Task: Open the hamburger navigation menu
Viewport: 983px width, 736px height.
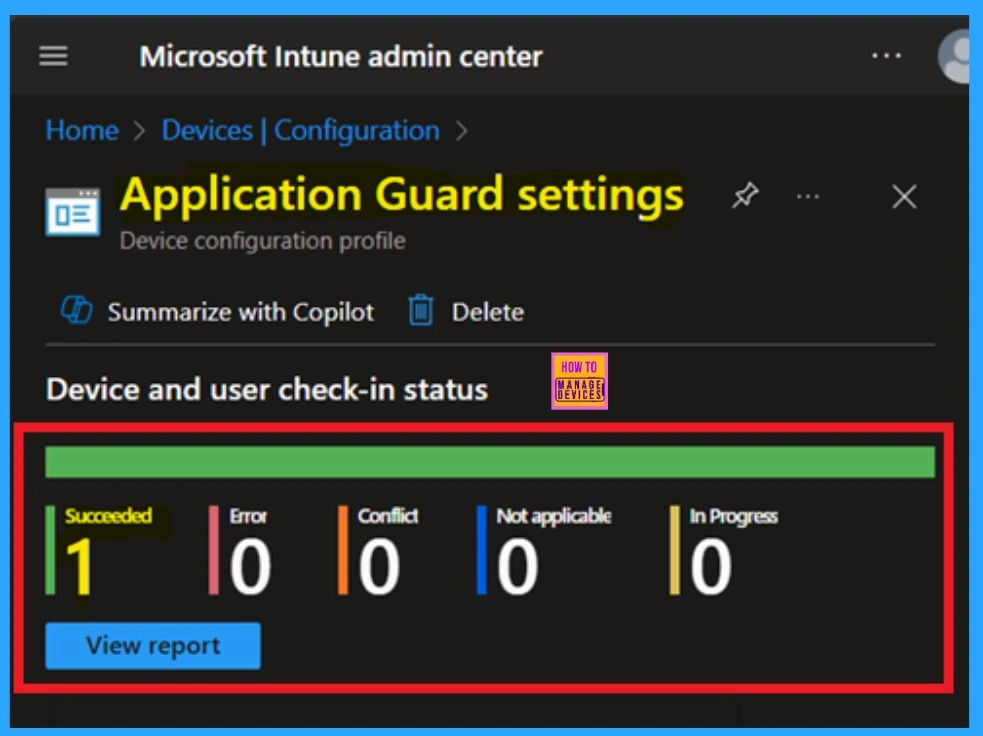Action: pos(53,56)
